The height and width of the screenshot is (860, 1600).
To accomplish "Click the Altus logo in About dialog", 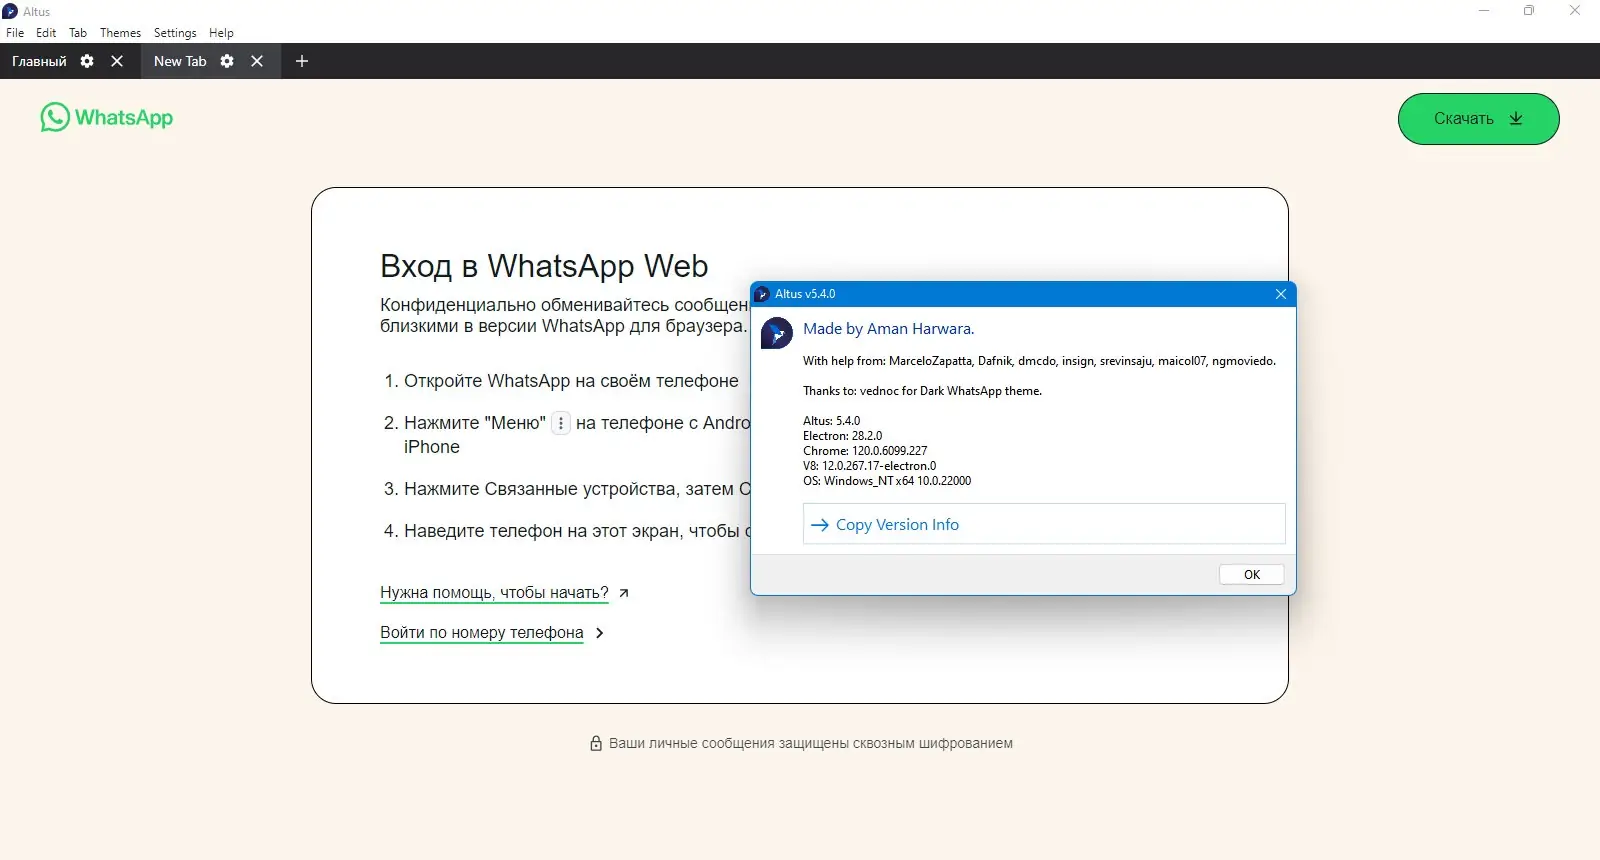I will point(777,333).
